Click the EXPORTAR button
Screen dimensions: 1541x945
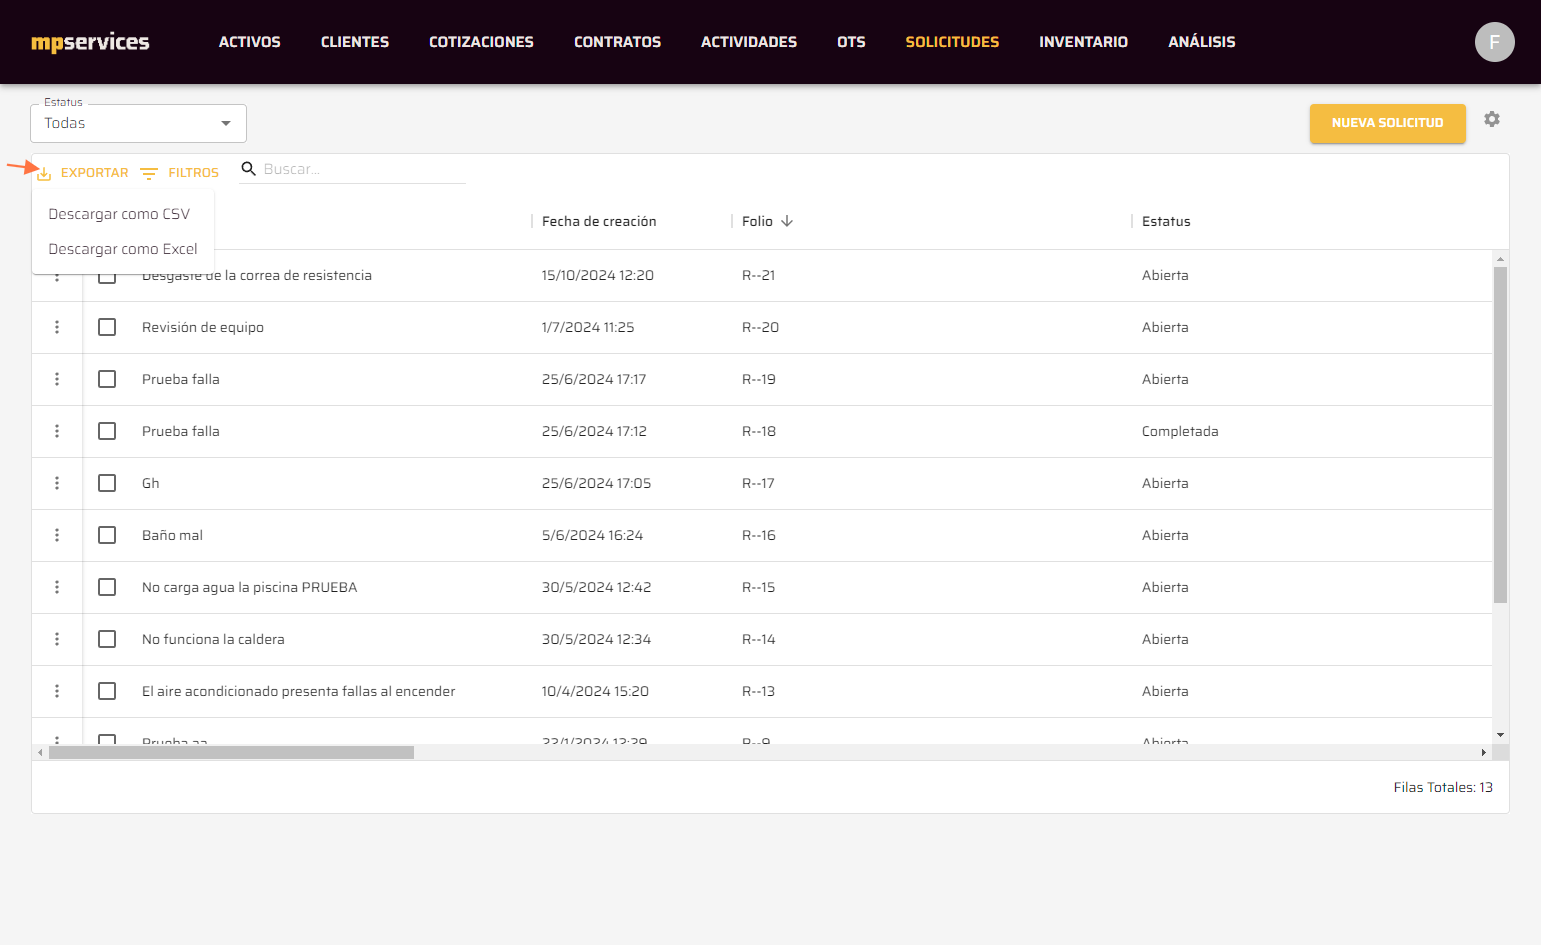click(x=83, y=173)
